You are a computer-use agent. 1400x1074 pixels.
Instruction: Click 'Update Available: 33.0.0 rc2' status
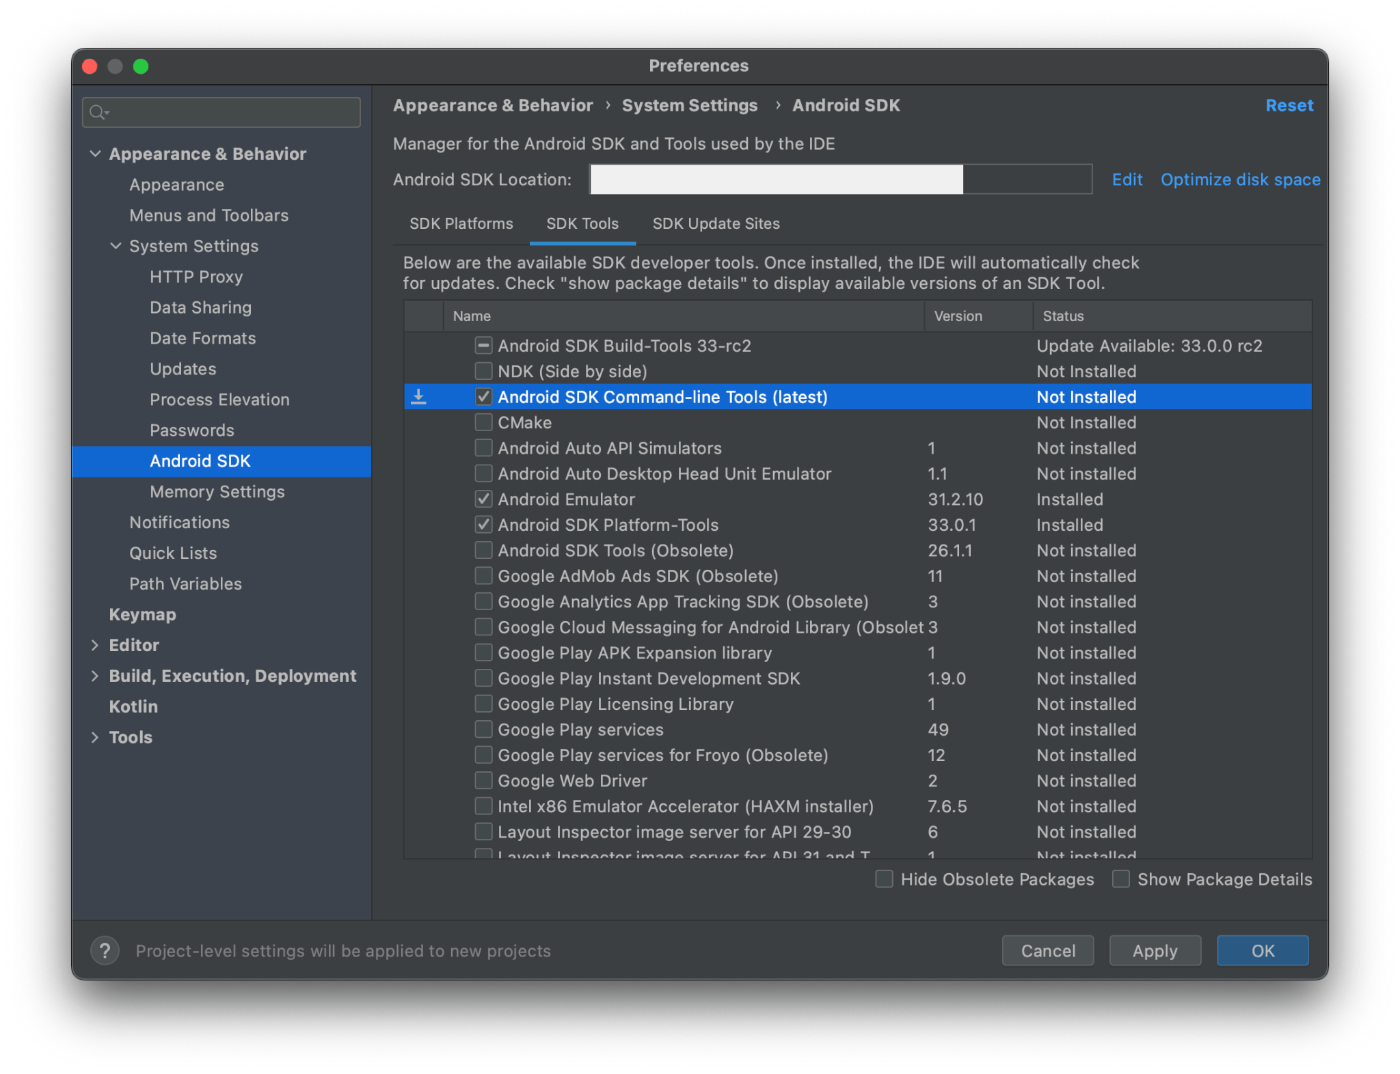(1149, 346)
